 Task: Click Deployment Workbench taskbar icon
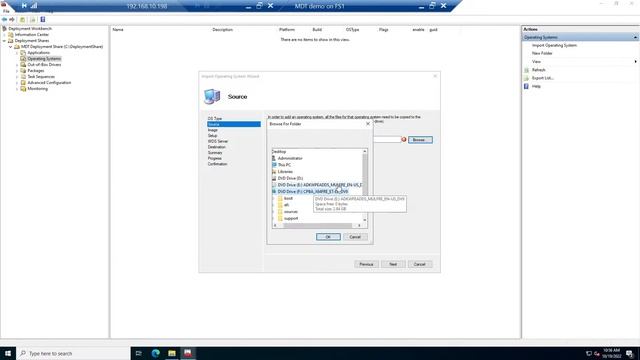click(188, 353)
